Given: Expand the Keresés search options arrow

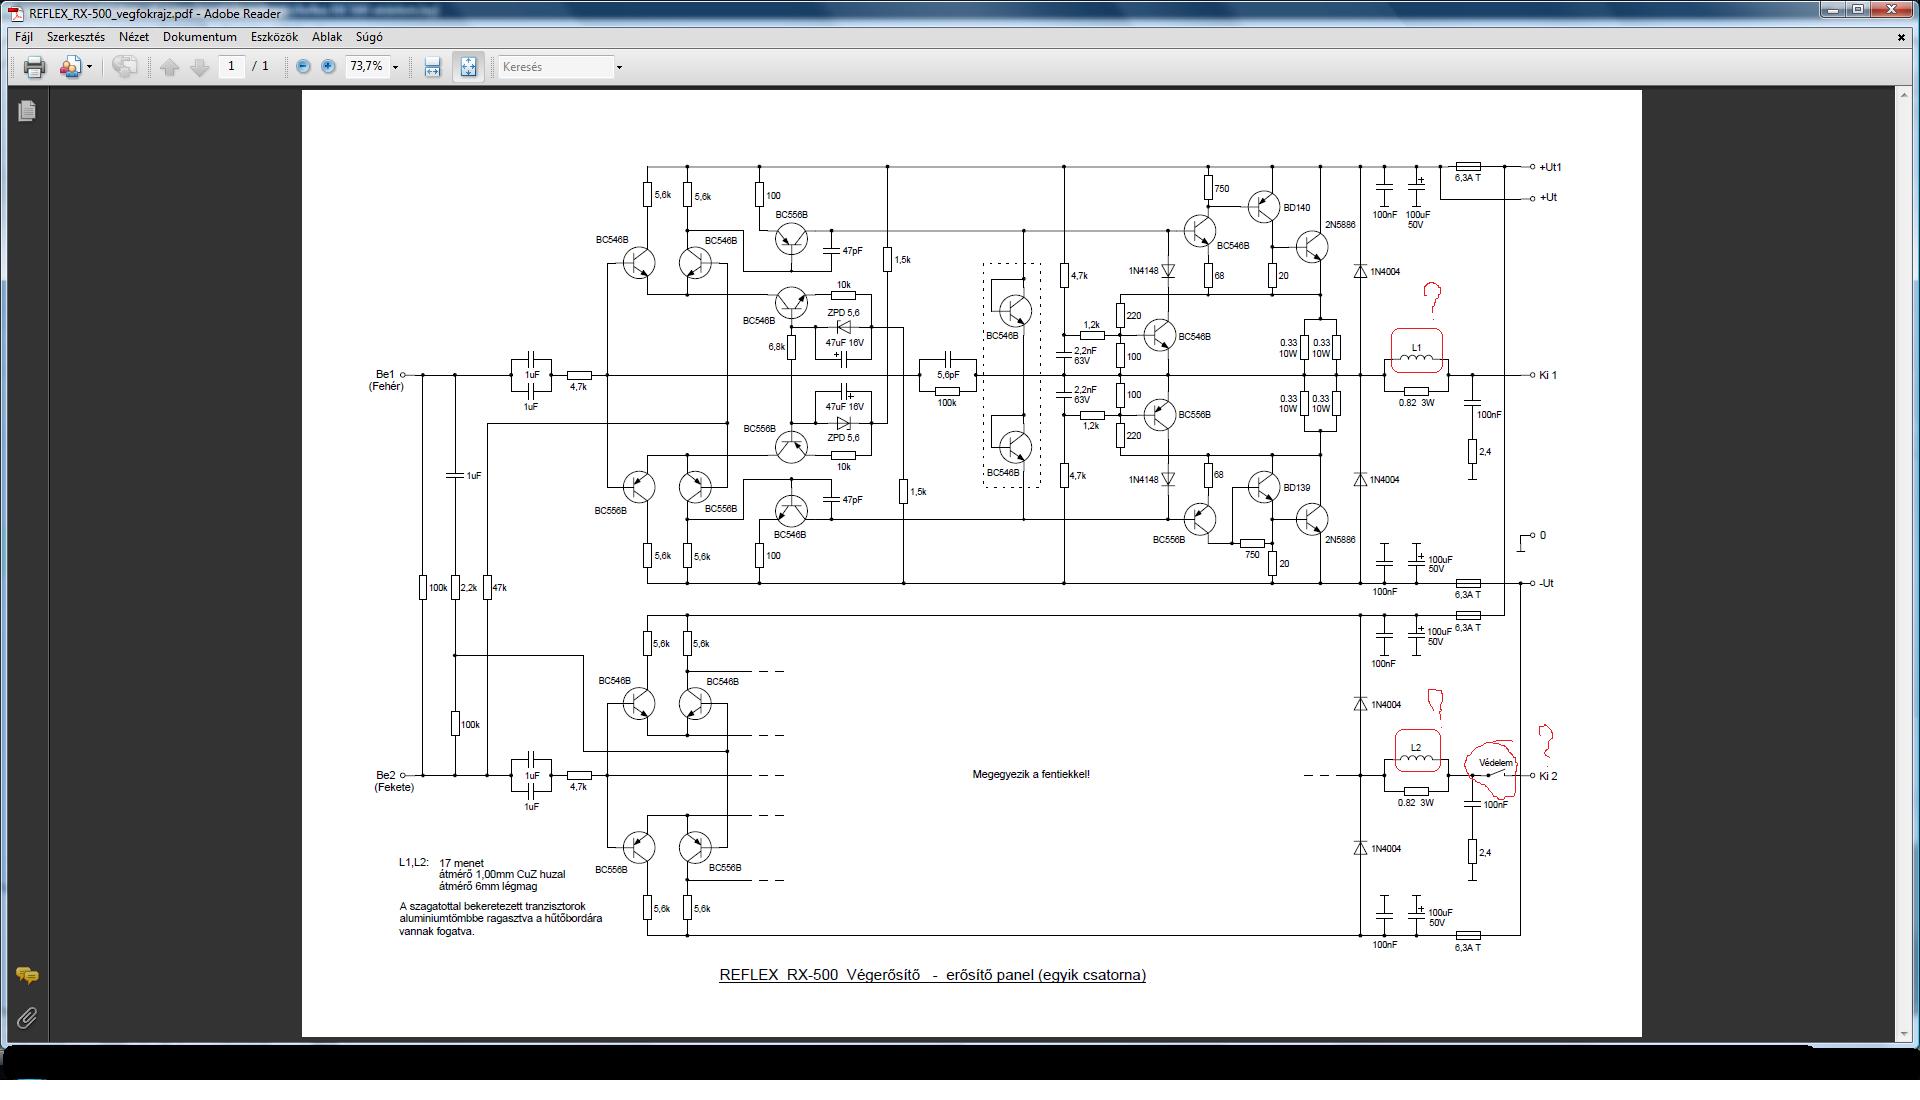Looking at the screenshot, I should [619, 67].
